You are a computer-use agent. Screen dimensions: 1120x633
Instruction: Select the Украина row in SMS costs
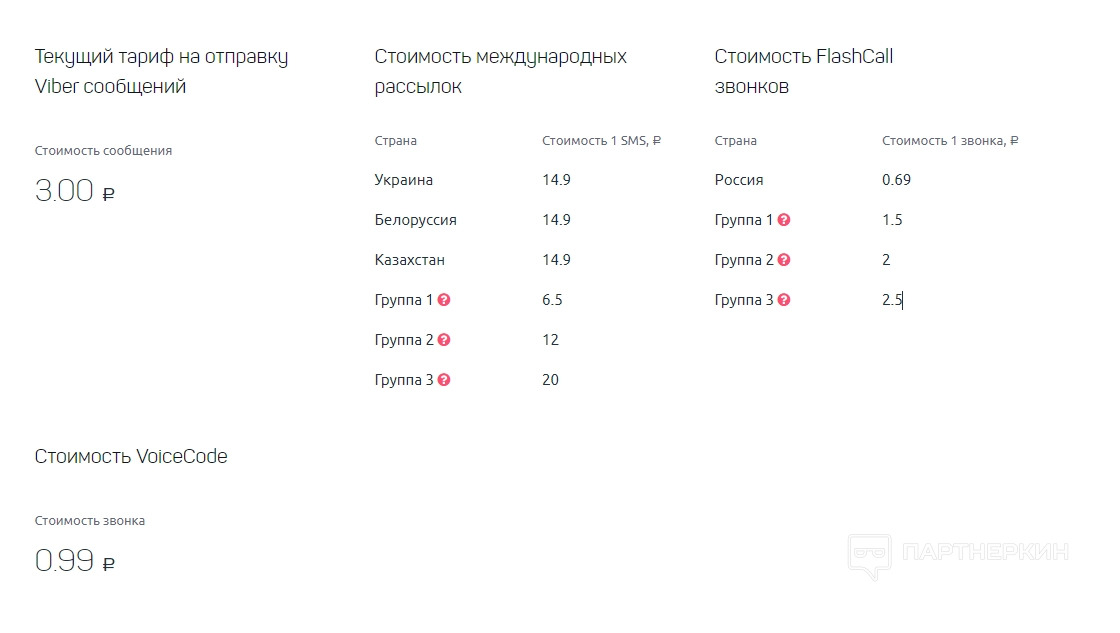[x=404, y=180]
